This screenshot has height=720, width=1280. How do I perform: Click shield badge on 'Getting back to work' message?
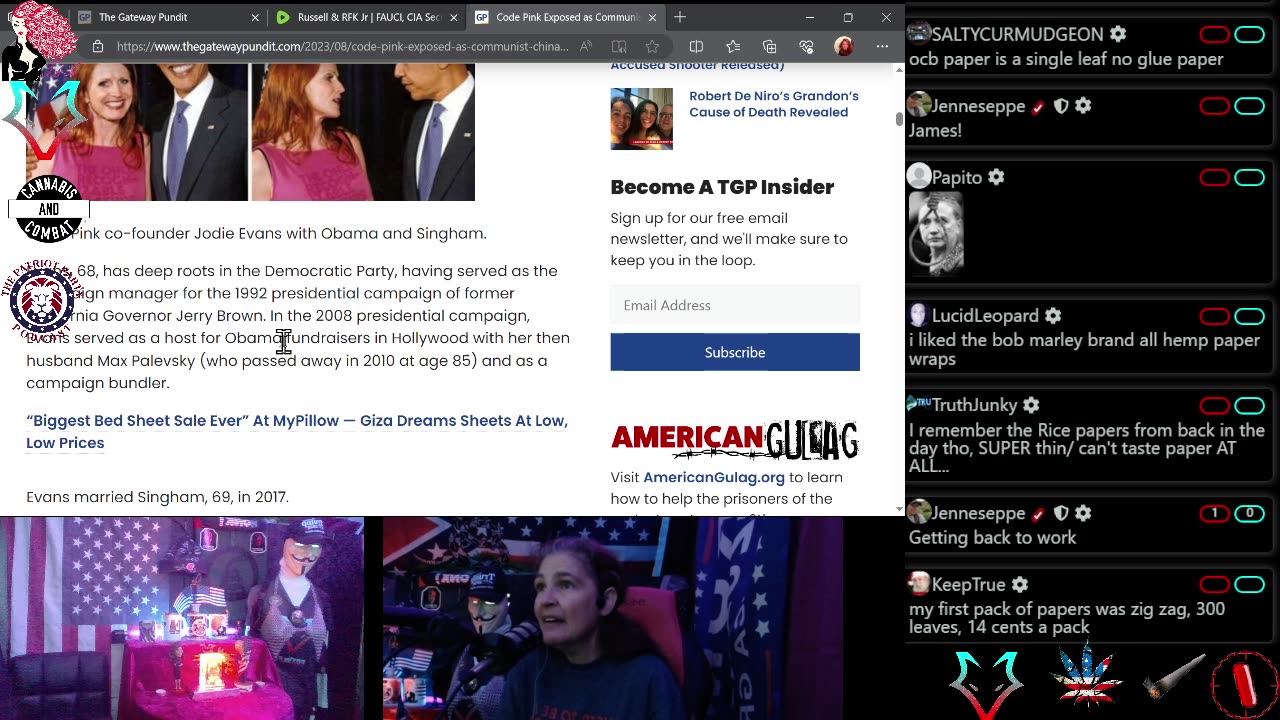tap(1061, 513)
